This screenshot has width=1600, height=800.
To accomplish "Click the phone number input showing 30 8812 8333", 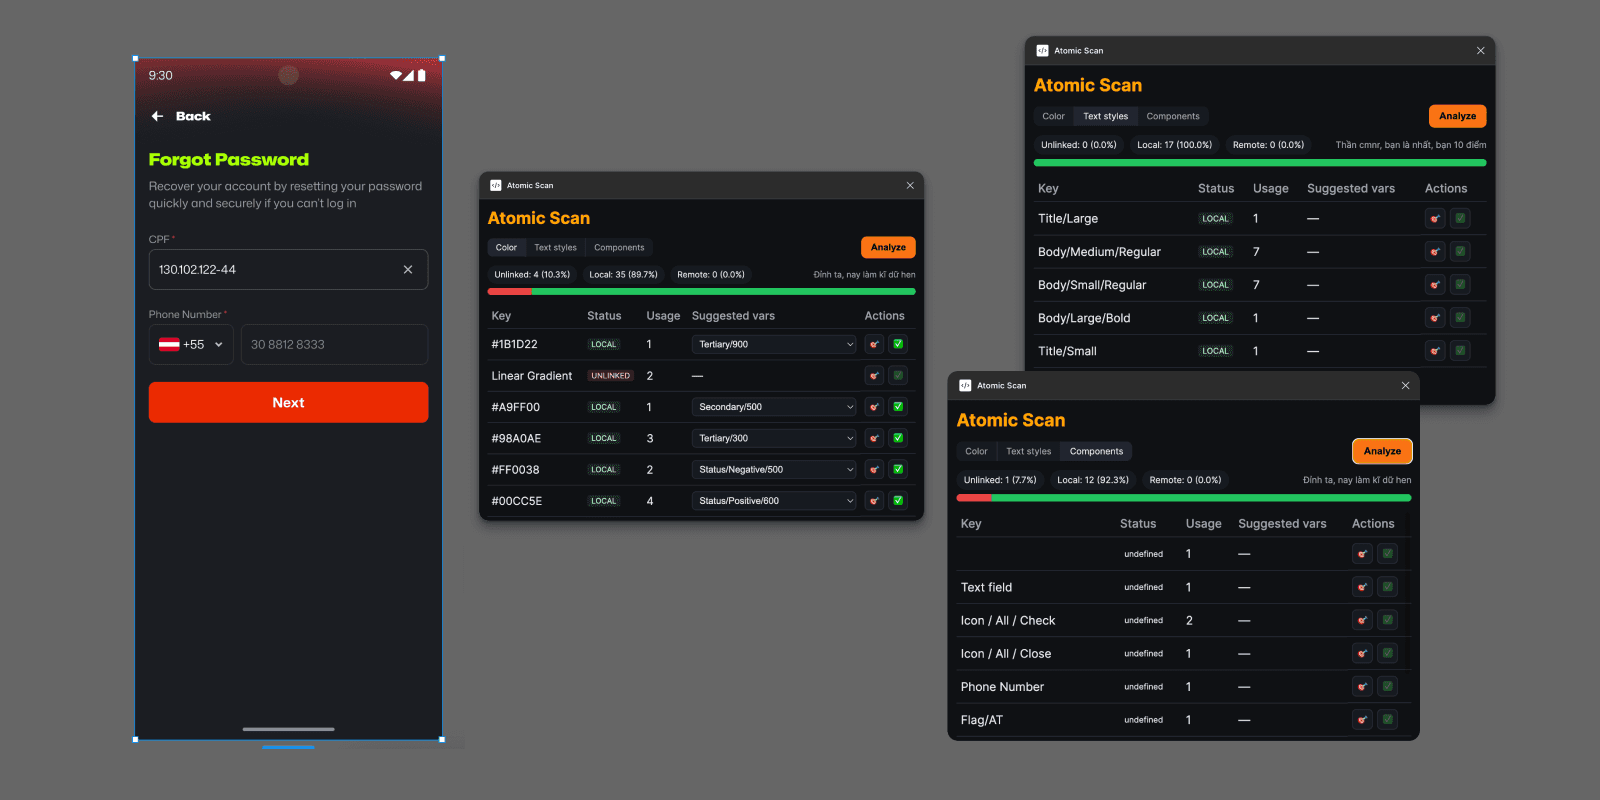I will tap(334, 344).
